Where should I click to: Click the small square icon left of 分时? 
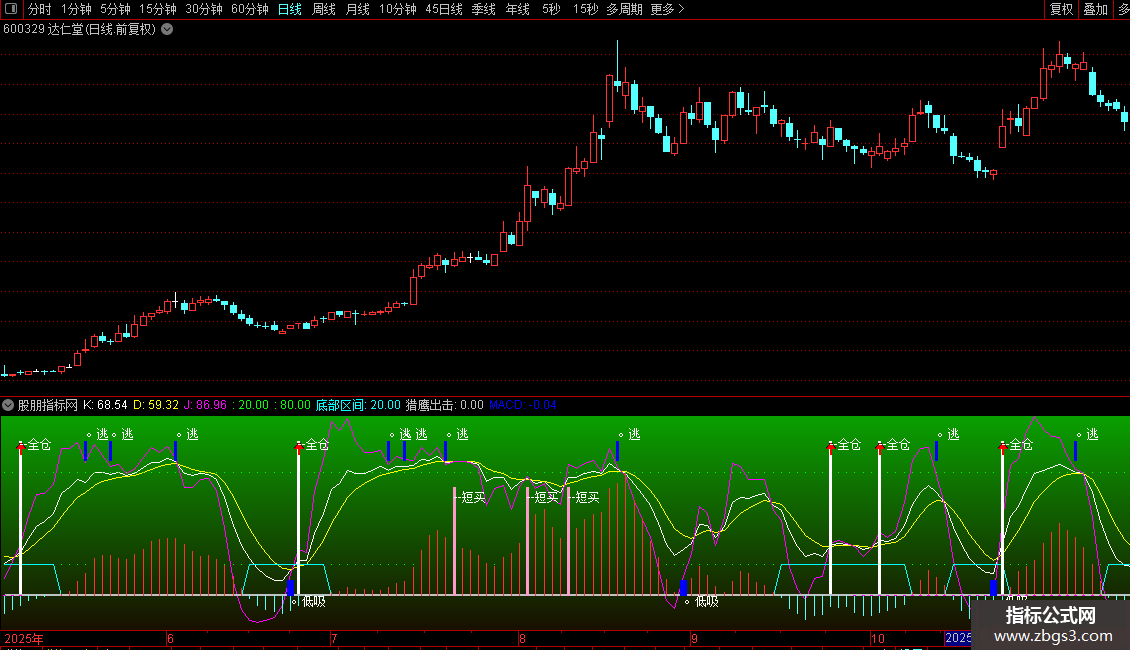point(9,9)
